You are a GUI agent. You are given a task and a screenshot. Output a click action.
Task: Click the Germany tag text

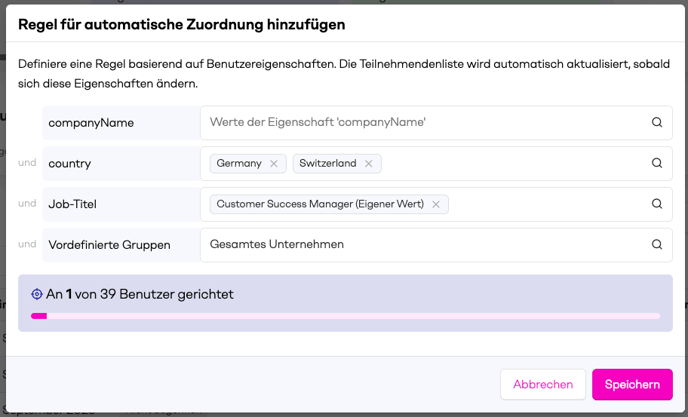coord(239,164)
